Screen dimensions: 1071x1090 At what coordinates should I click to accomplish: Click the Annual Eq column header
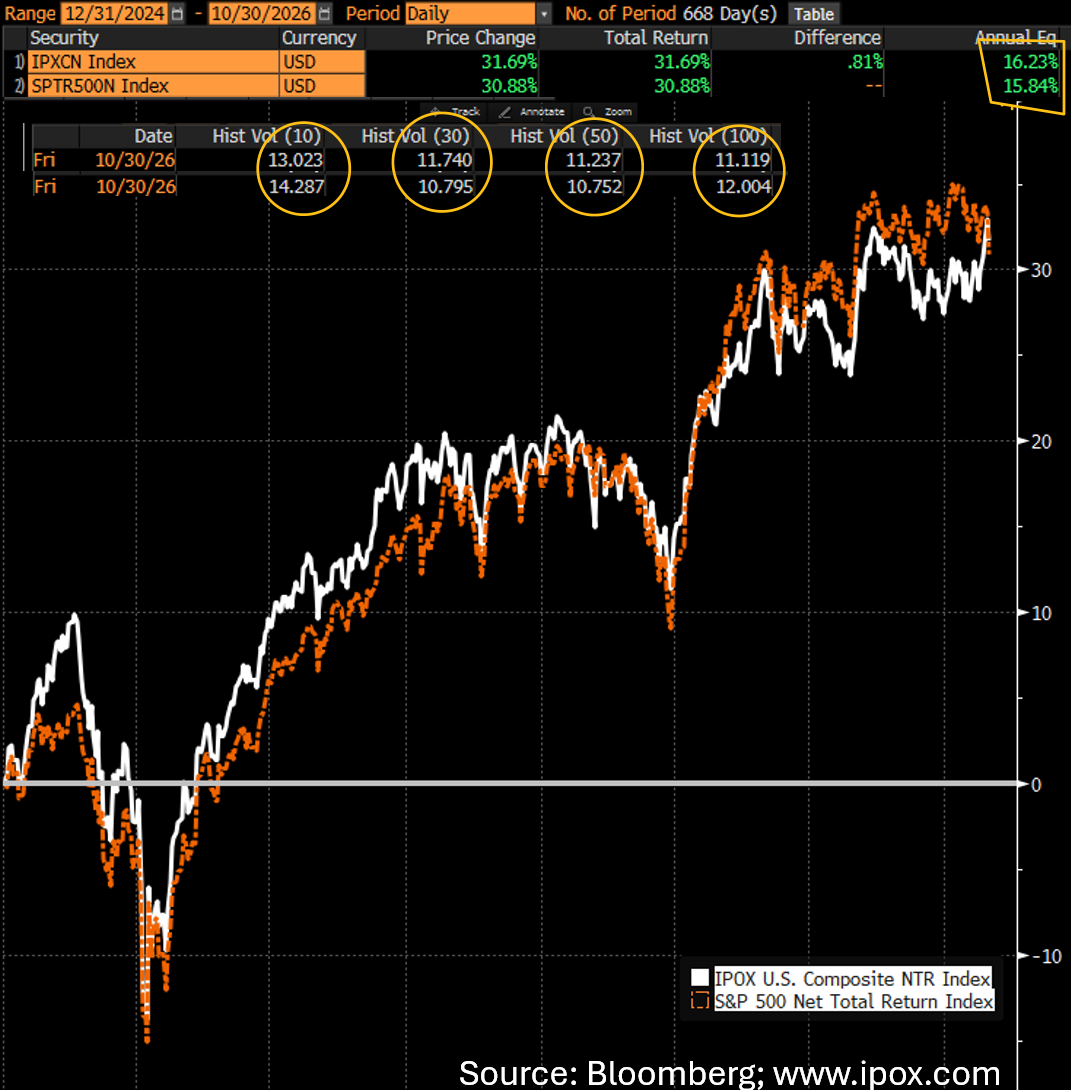[1015, 38]
